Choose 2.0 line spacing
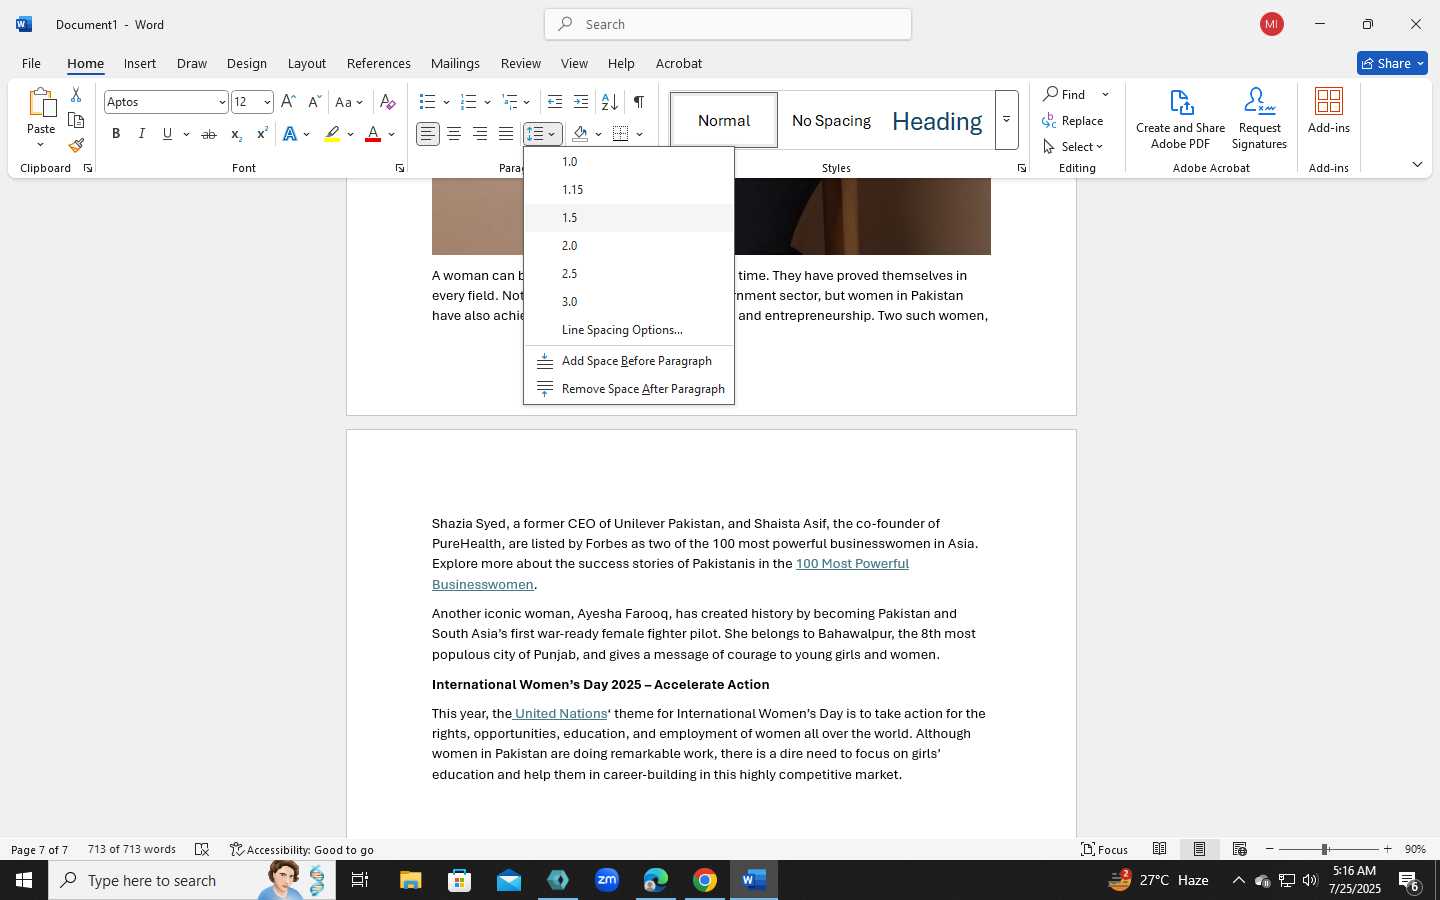This screenshot has width=1440, height=900. click(x=629, y=246)
